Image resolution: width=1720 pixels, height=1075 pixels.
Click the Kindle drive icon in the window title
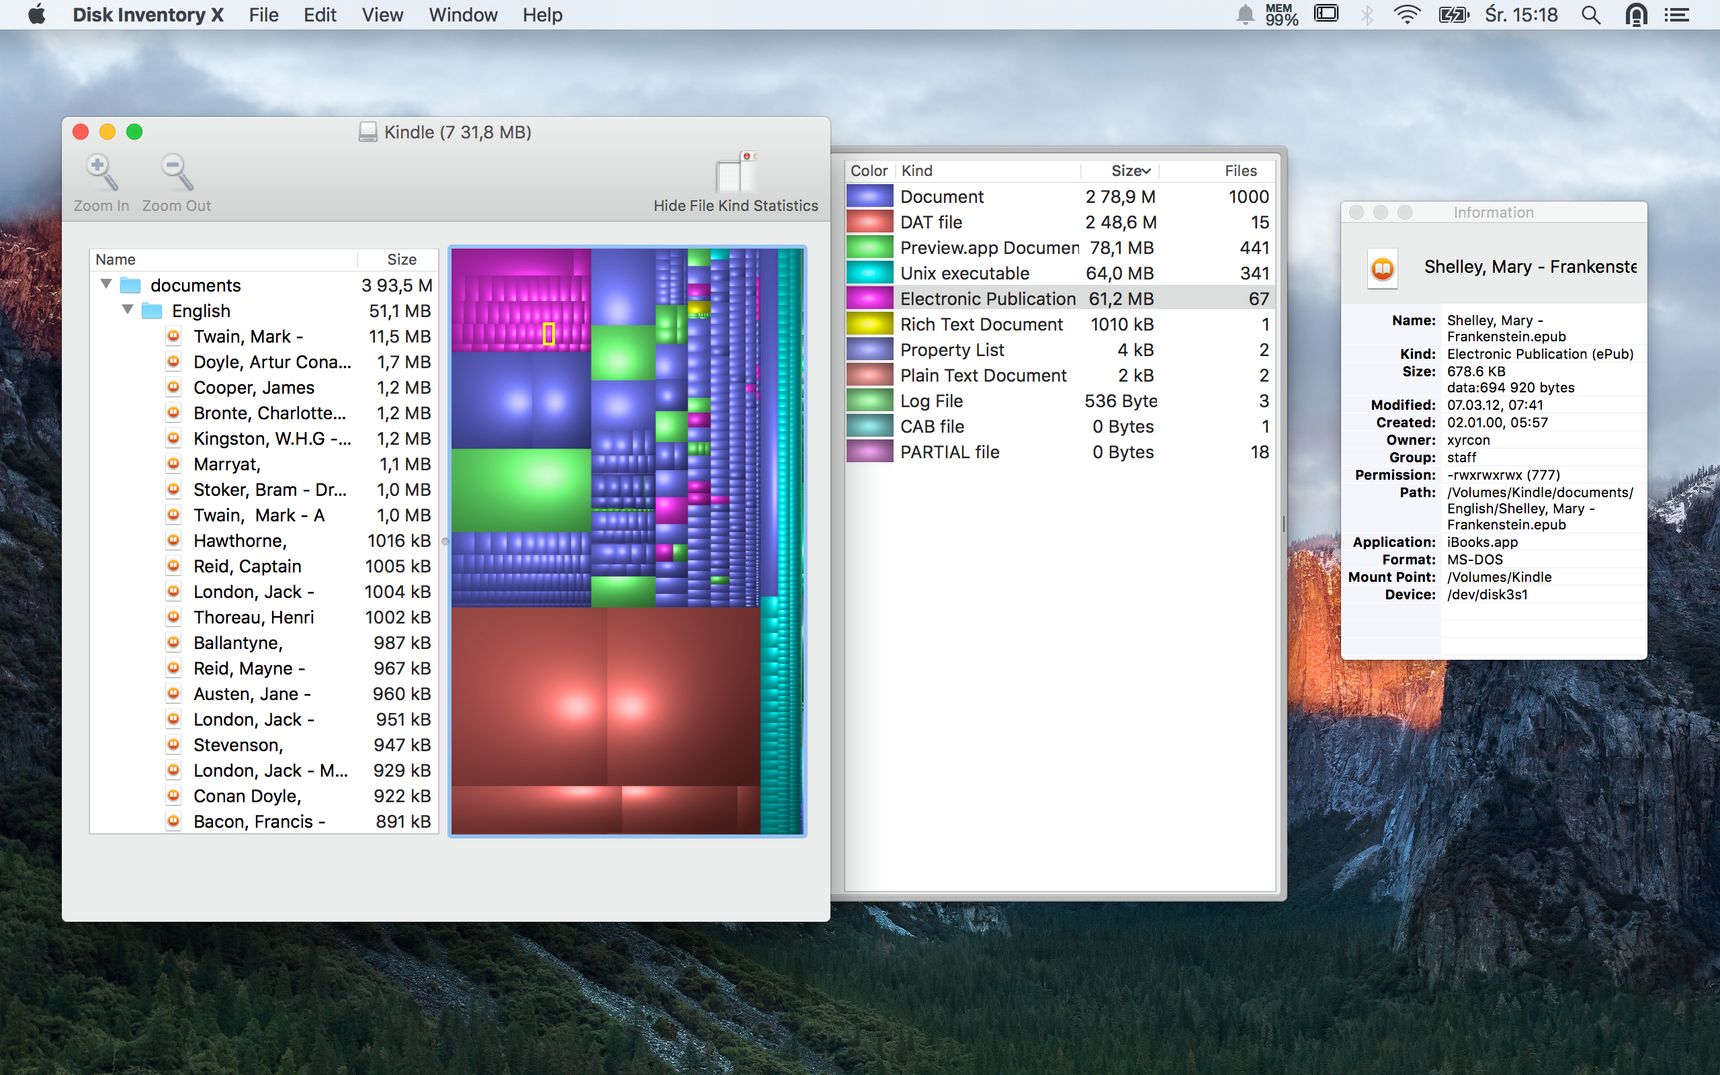368,132
